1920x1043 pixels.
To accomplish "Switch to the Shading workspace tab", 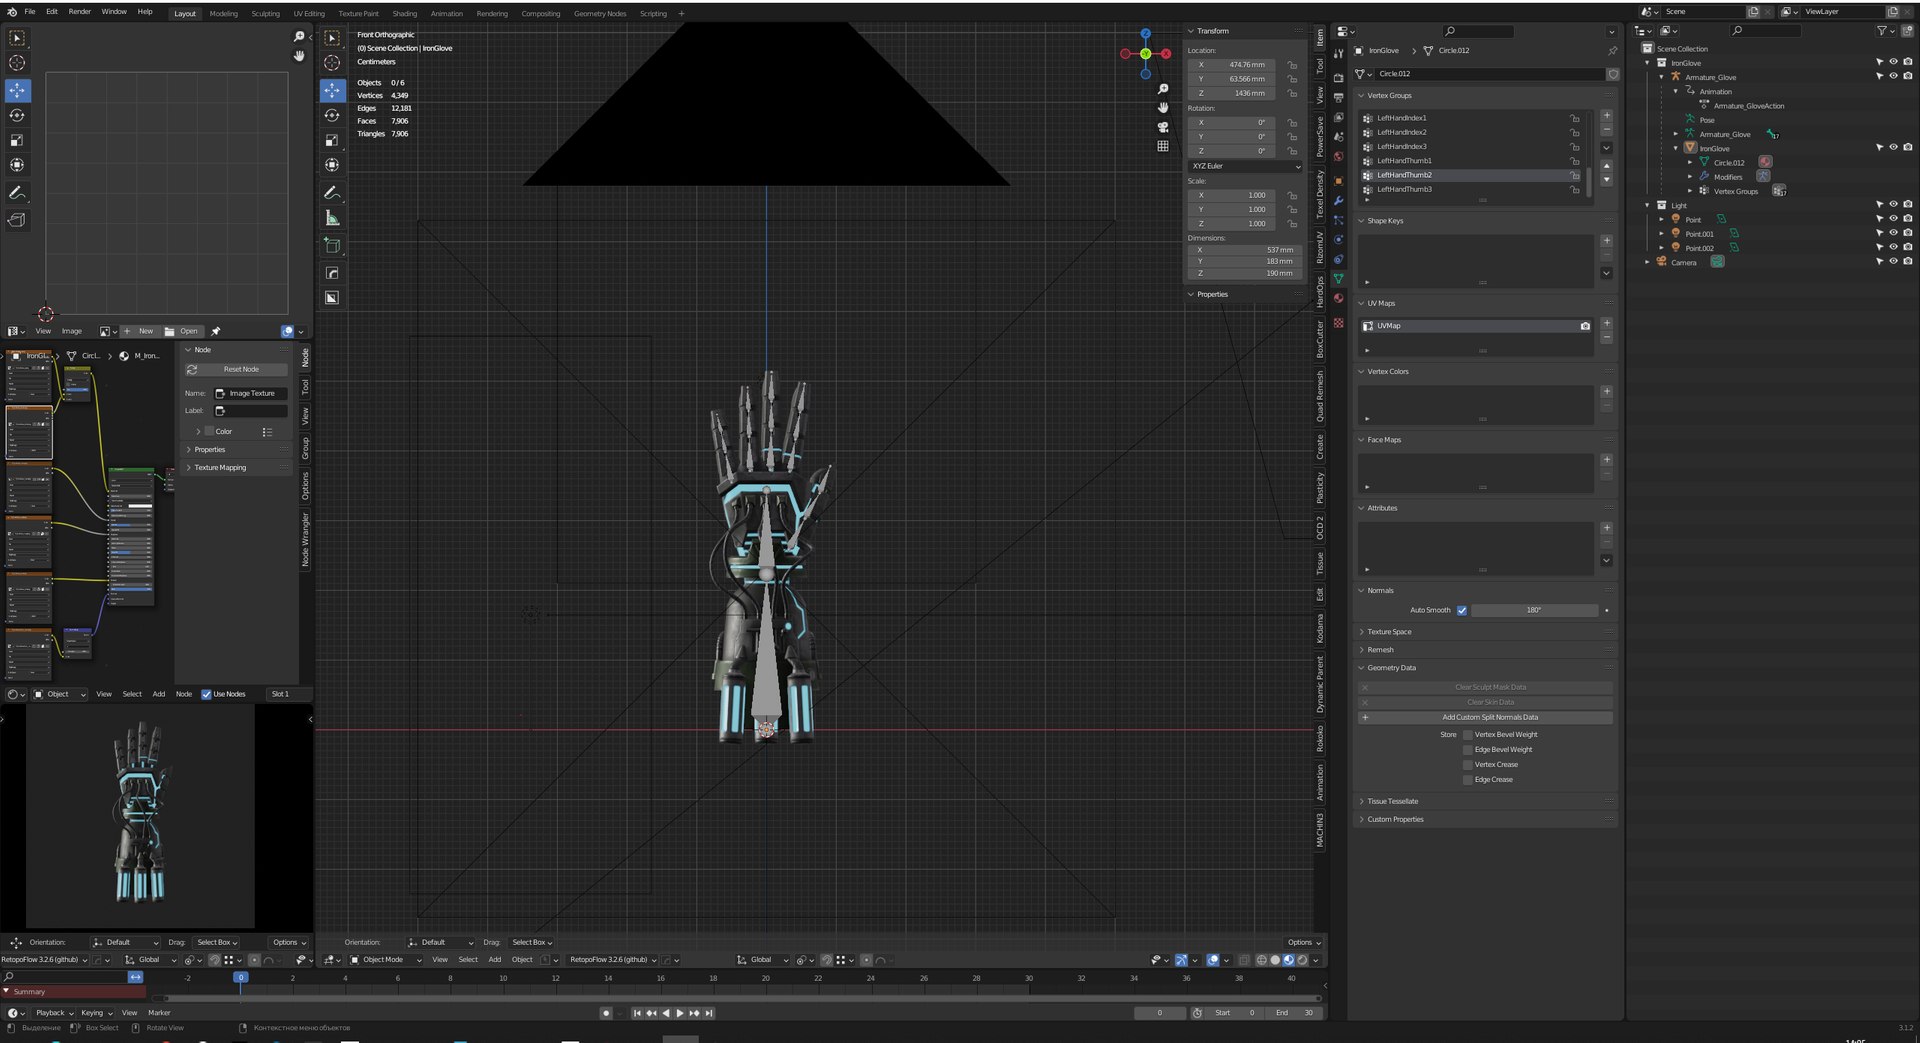I will click(404, 14).
